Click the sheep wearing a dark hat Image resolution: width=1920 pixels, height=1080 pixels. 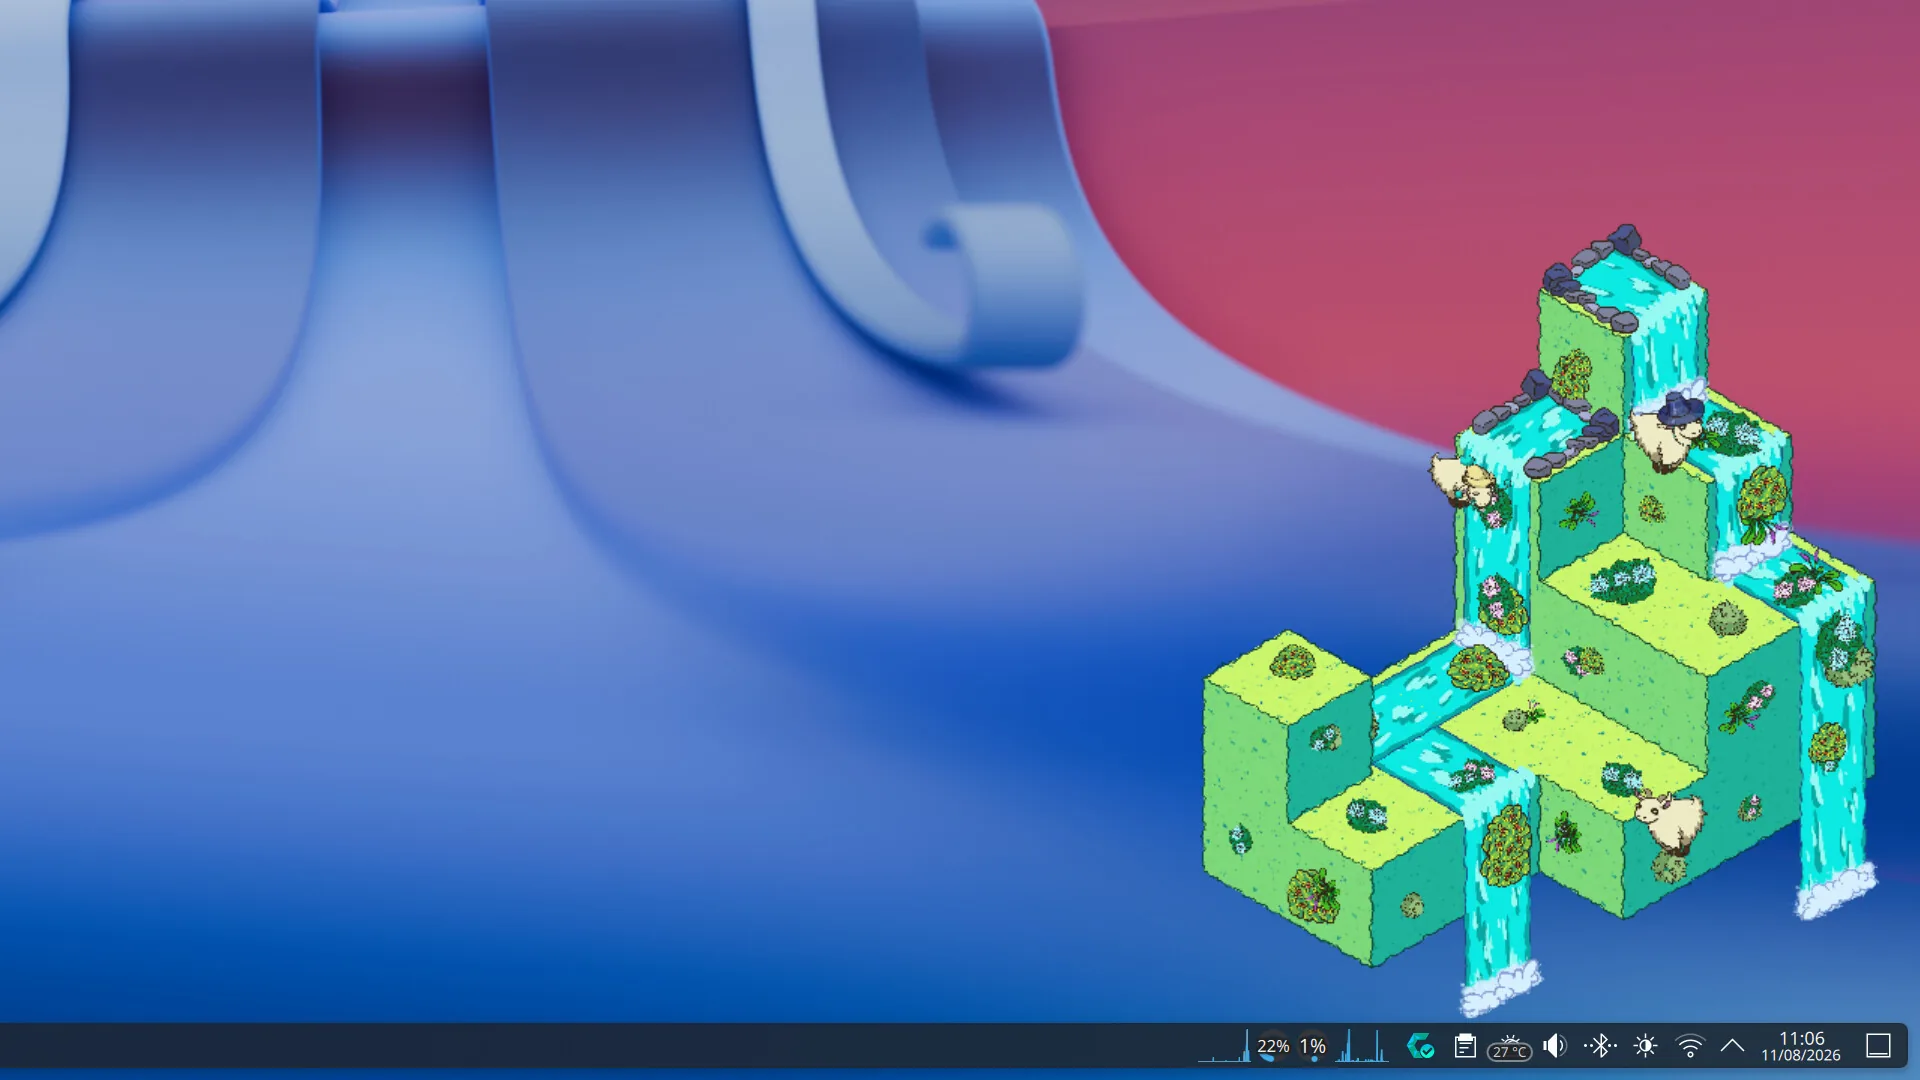pyautogui.click(x=1668, y=430)
